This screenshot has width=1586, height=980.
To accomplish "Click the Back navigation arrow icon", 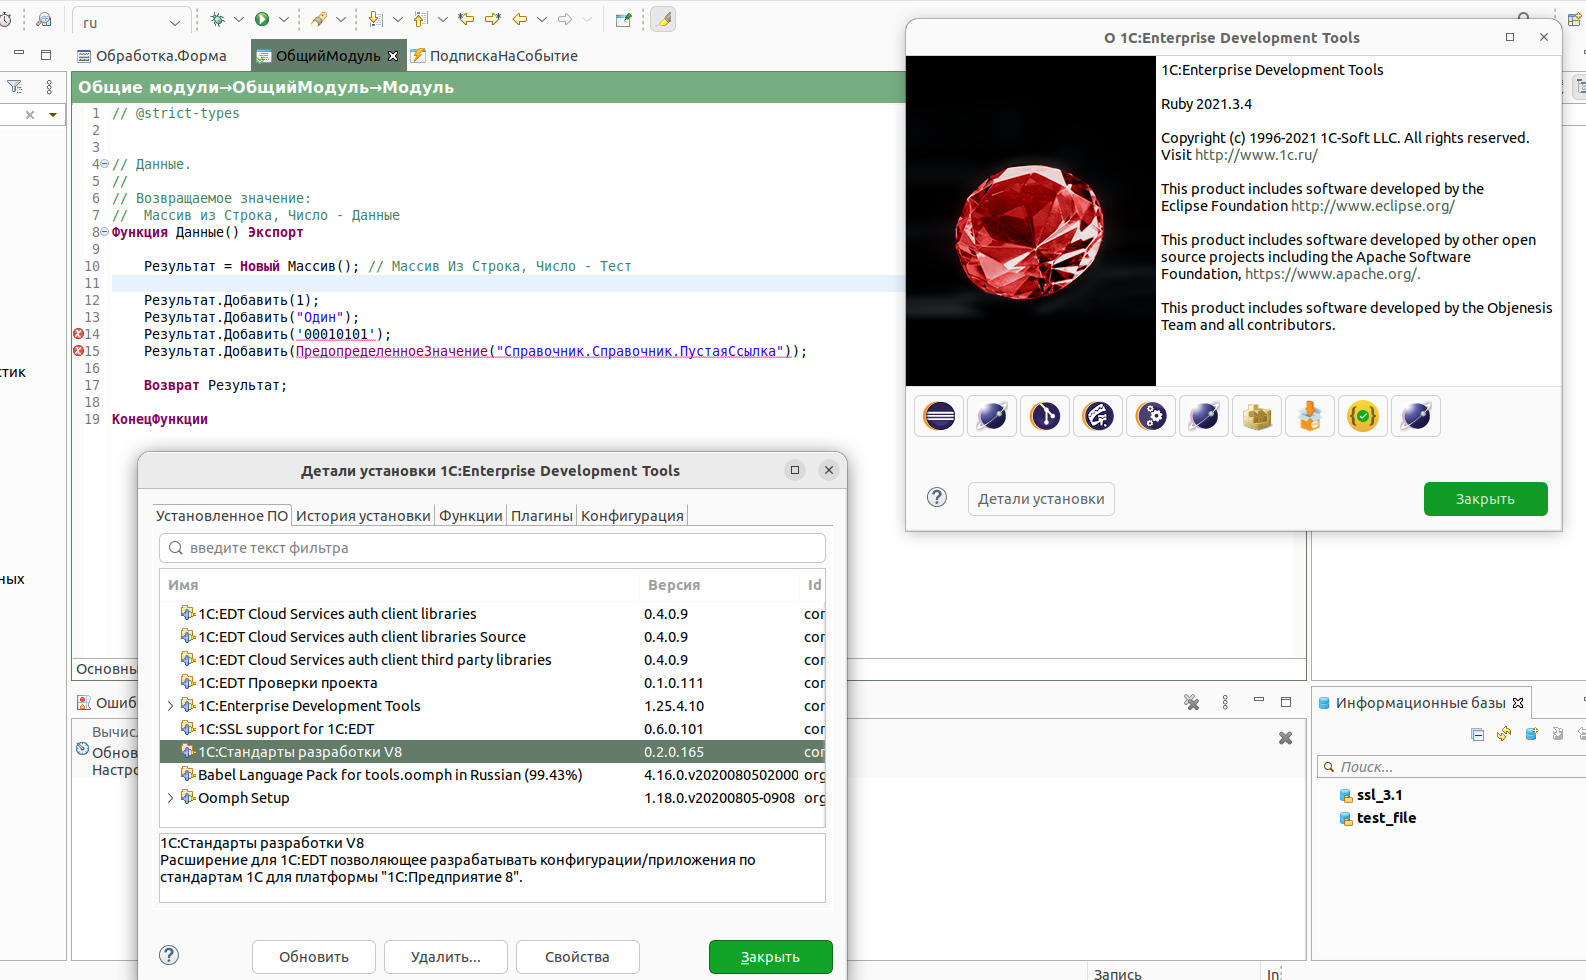I will tap(520, 19).
